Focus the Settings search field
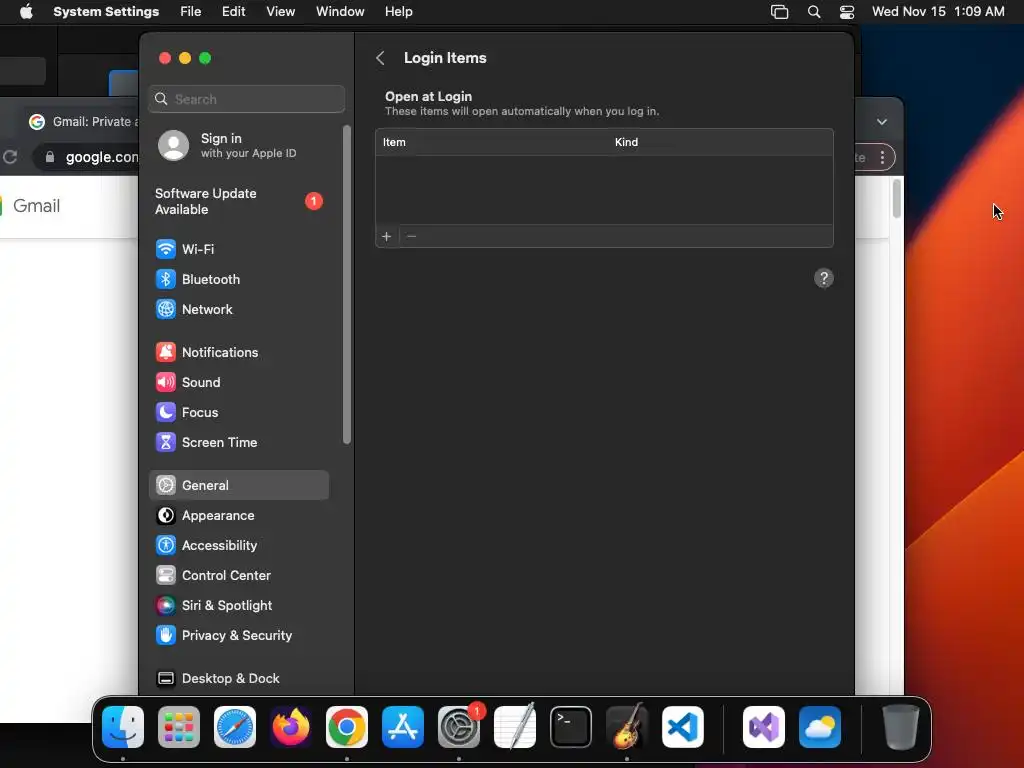Screen dimensions: 1024x768 point(247,99)
